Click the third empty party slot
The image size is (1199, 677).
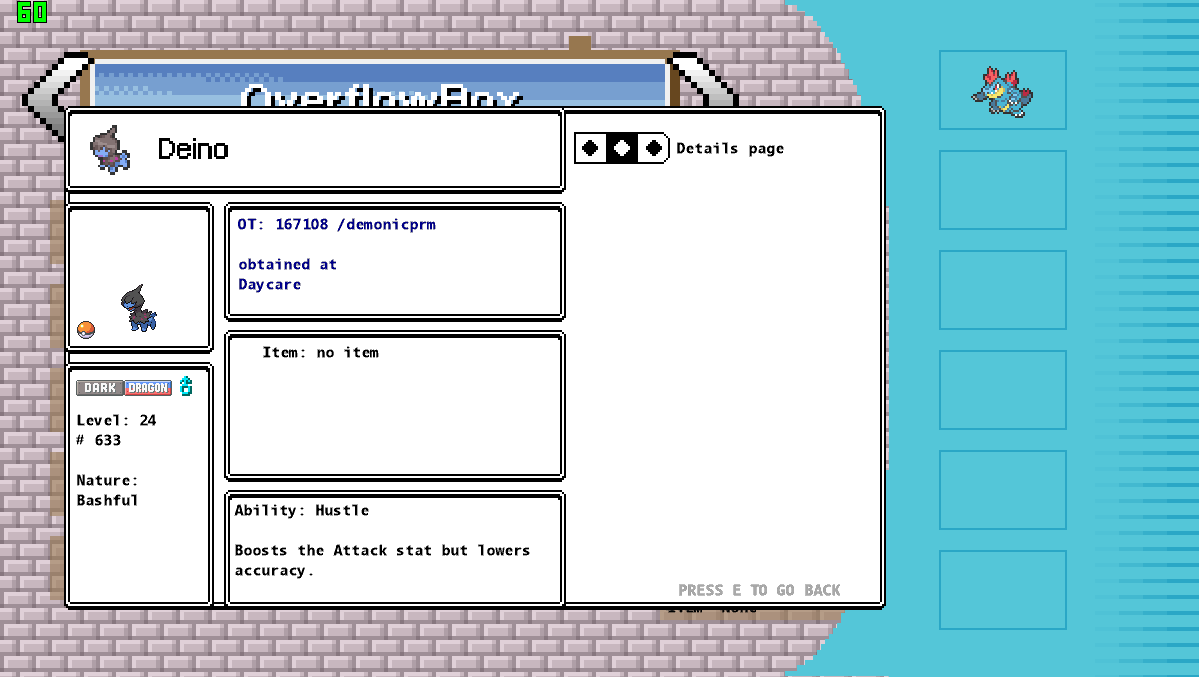pyautogui.click(x=1002, y=290)
